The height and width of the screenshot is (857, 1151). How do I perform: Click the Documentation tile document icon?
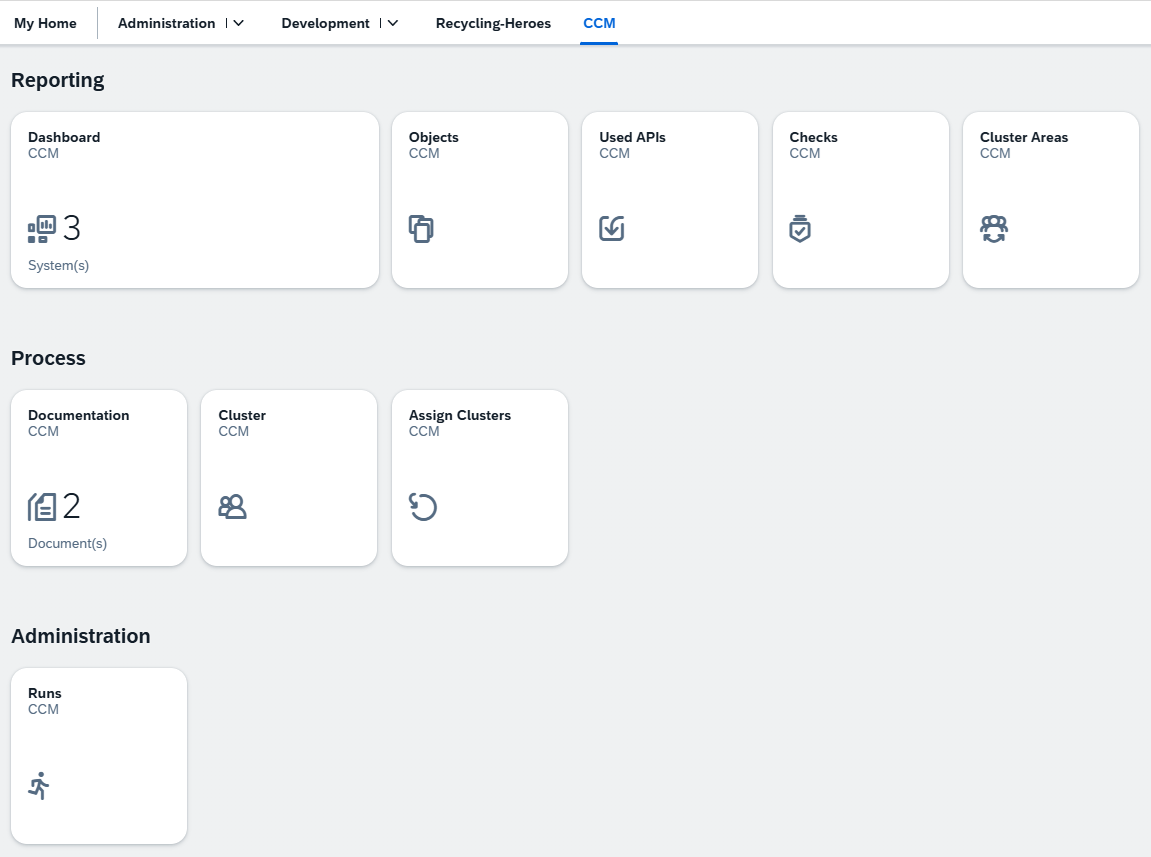coord(42,507)
